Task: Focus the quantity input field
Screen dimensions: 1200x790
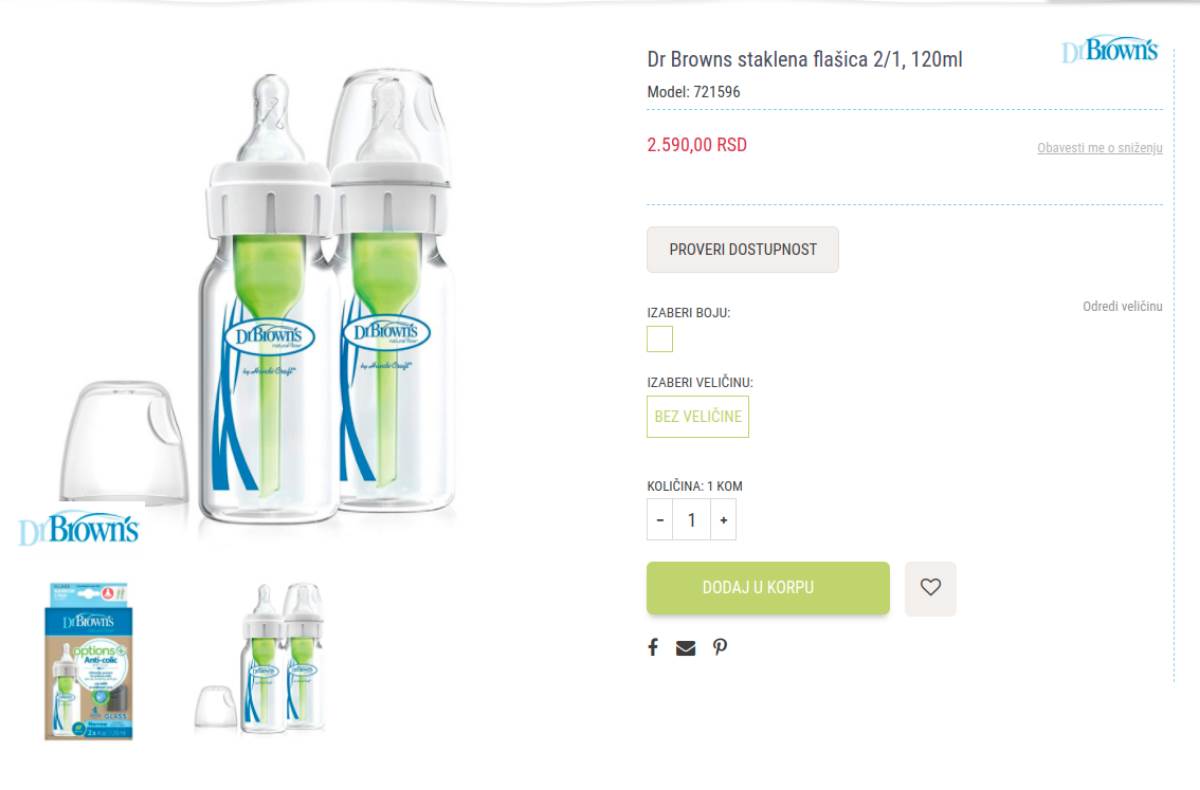Action: pos(691,520)
